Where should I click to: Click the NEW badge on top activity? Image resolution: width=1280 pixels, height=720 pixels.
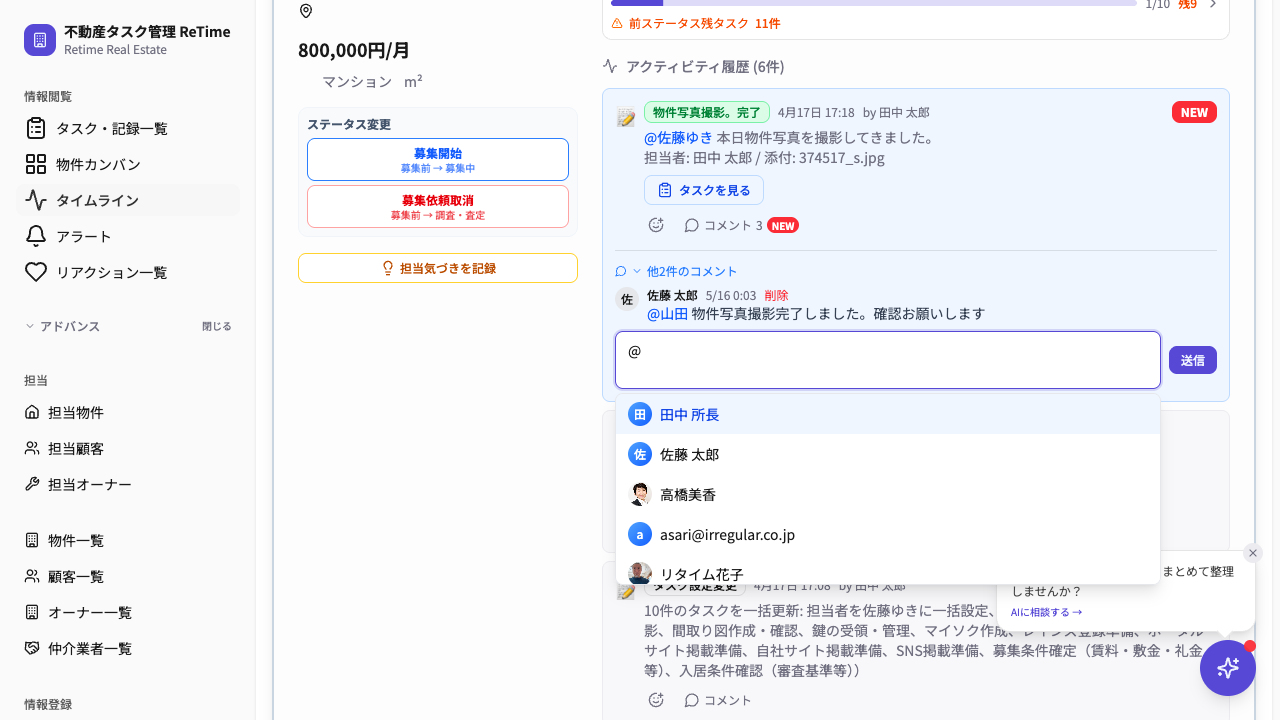(x=1194, y=112)
